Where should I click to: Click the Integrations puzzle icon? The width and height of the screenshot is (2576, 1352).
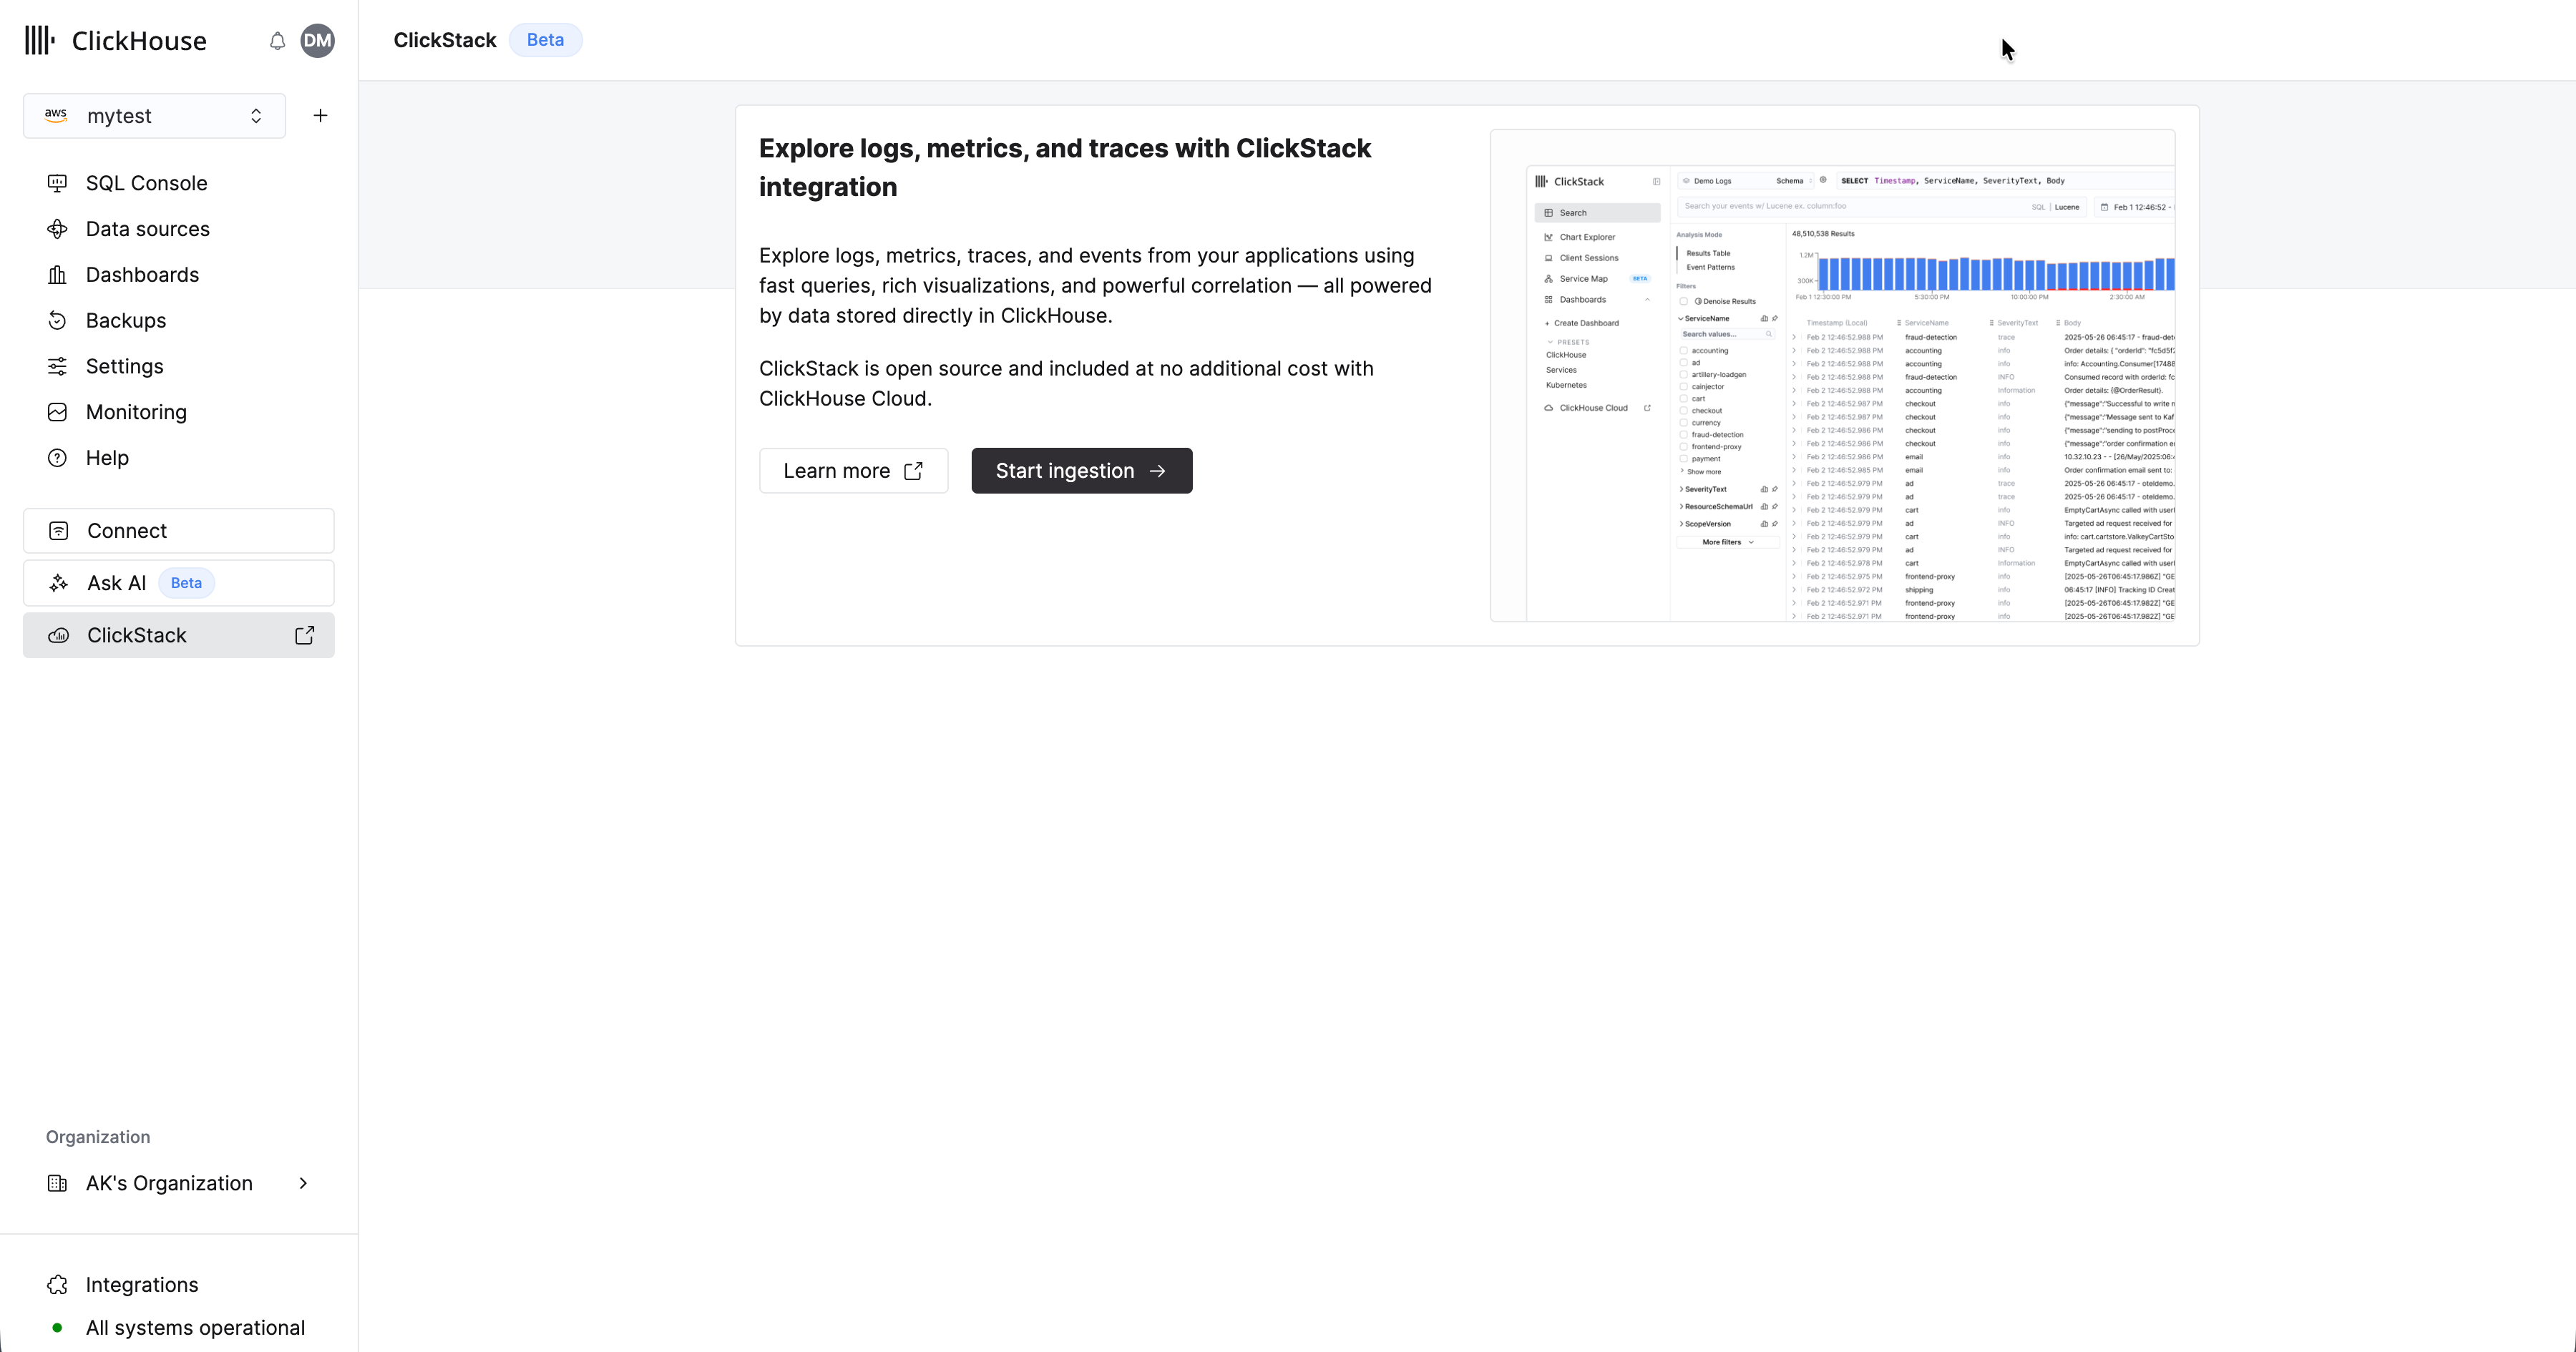pyautogui.click(x=58, y=1285)
